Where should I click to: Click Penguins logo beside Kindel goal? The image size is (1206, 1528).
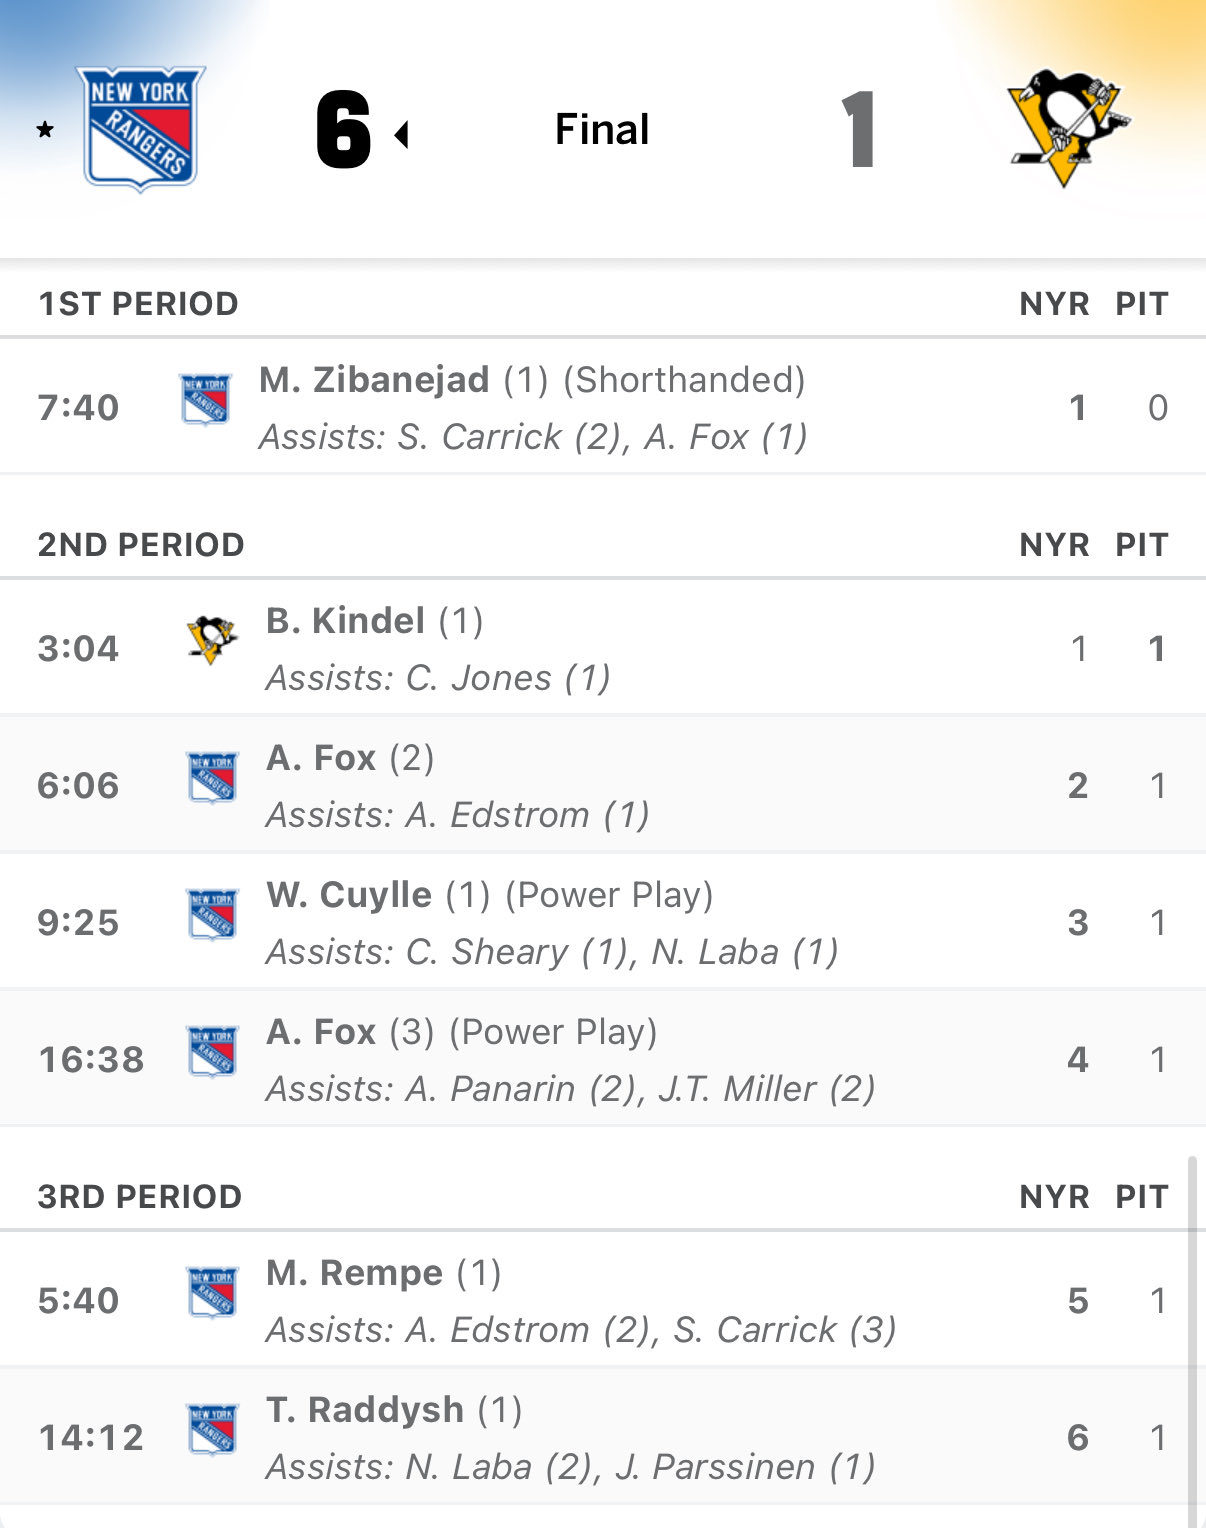[x=212, y=640]
